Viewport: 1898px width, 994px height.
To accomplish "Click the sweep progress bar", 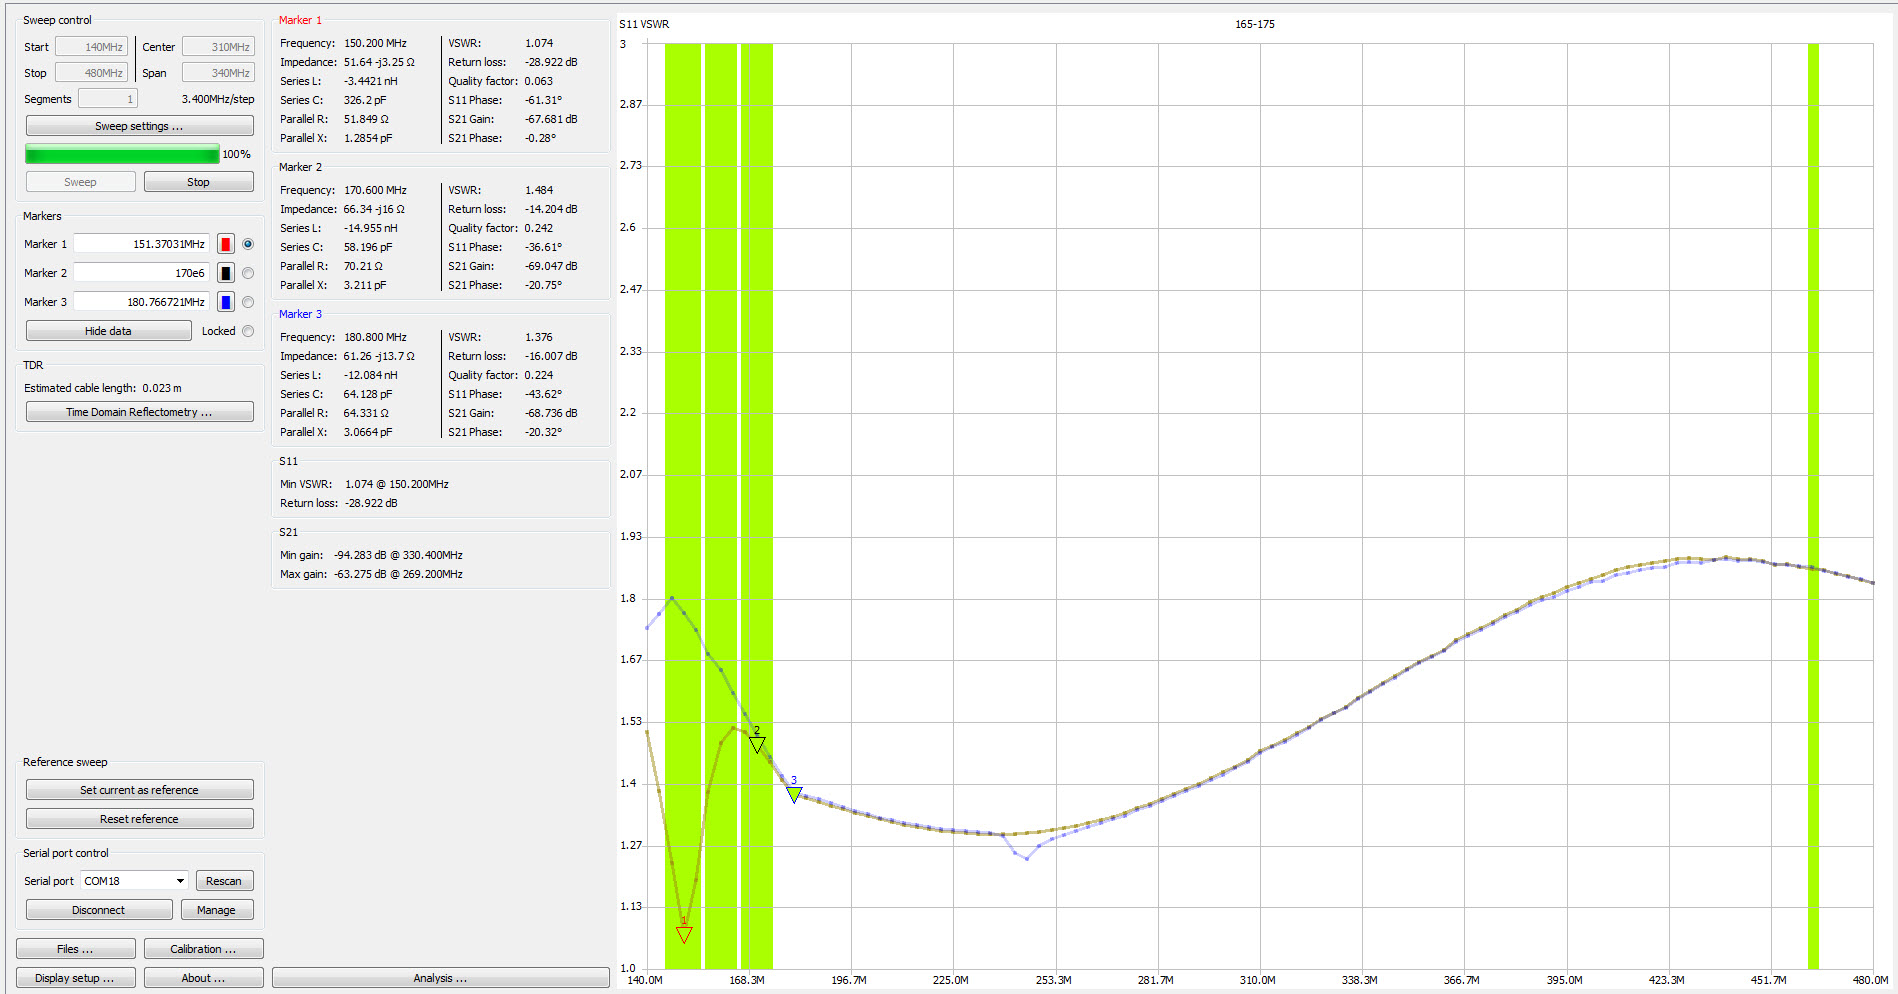I will pyautogui.click(x=122, y=154).
